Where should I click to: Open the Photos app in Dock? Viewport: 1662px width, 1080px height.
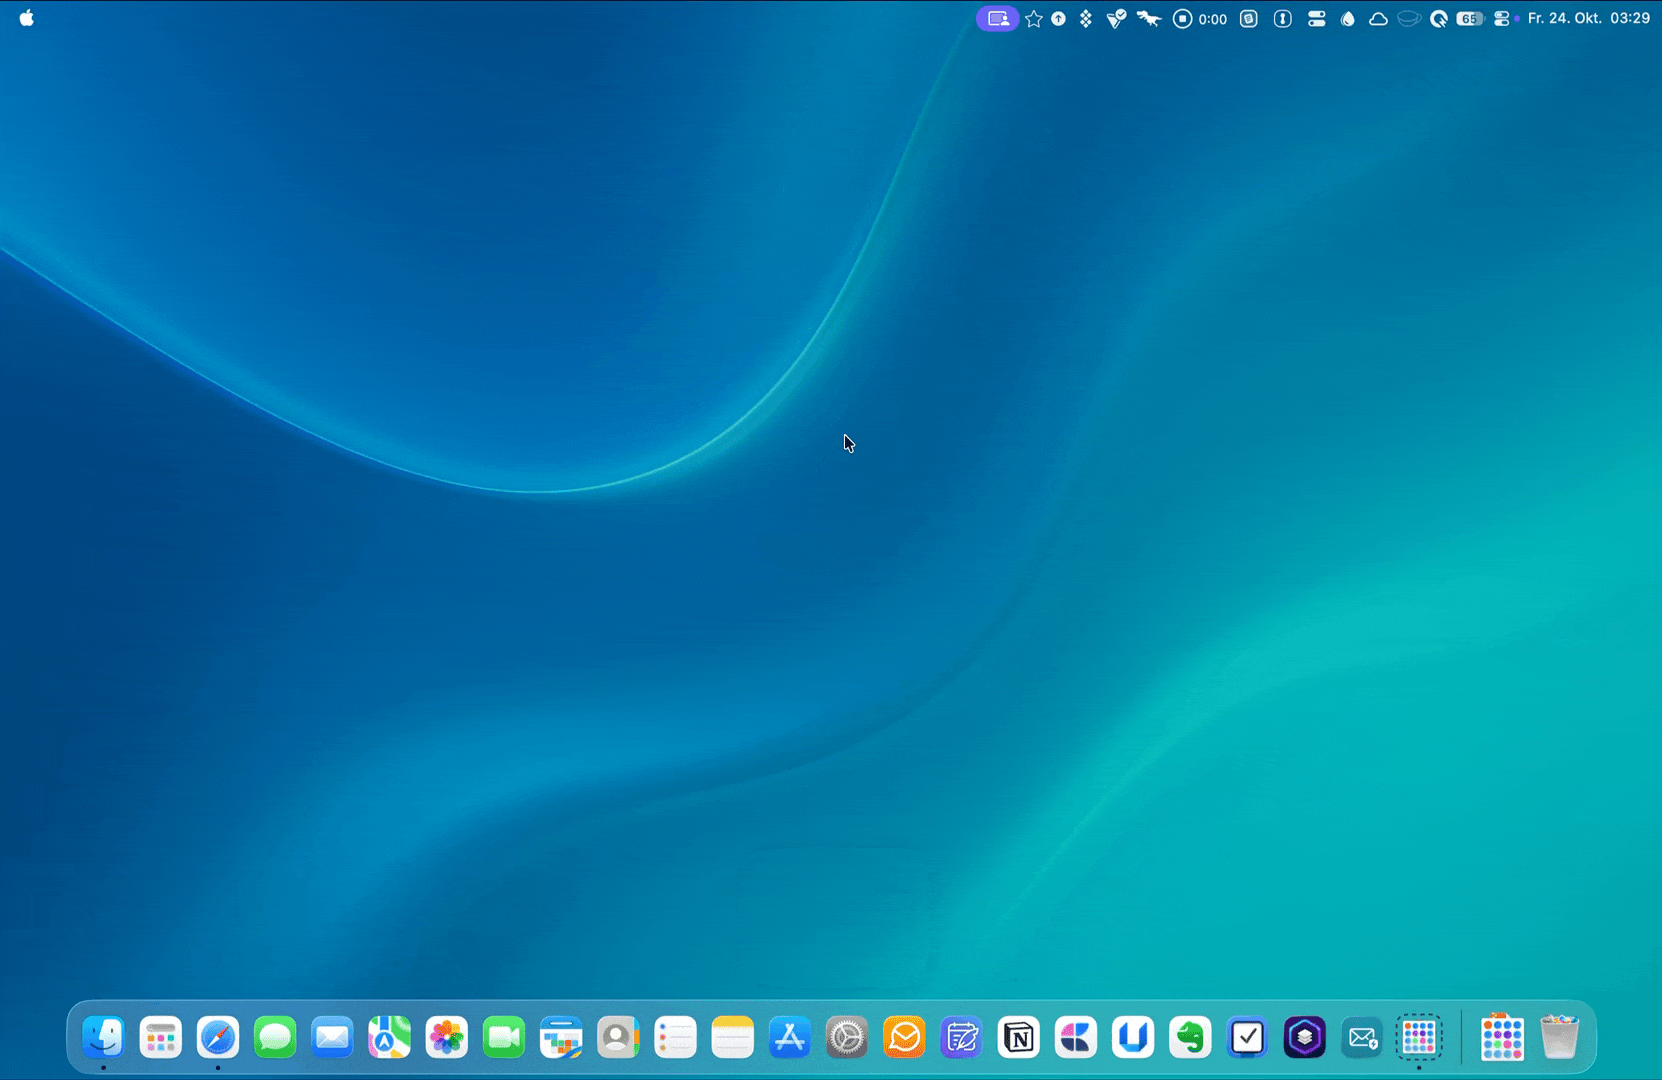click(447, 1038)
